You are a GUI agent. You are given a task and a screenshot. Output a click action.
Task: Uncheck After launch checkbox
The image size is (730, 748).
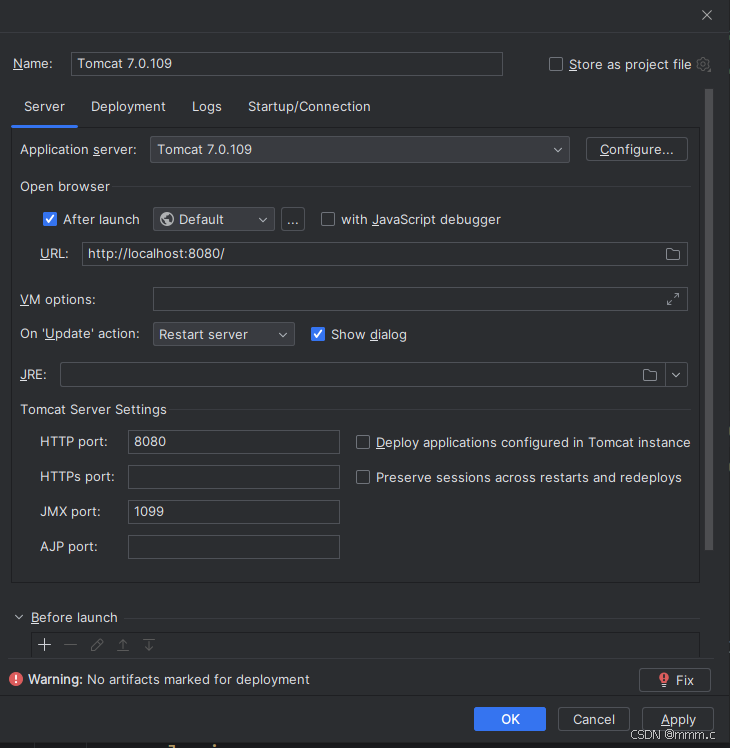pos(50,219)
